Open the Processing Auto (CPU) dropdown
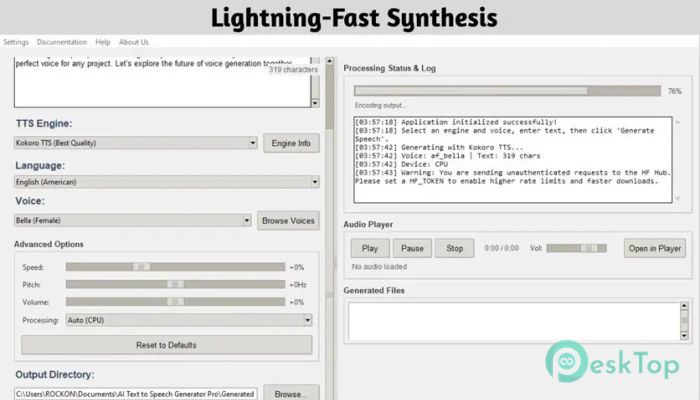Image resolution: width=700 pixels, height=400 pixels. tap(188, 320)
